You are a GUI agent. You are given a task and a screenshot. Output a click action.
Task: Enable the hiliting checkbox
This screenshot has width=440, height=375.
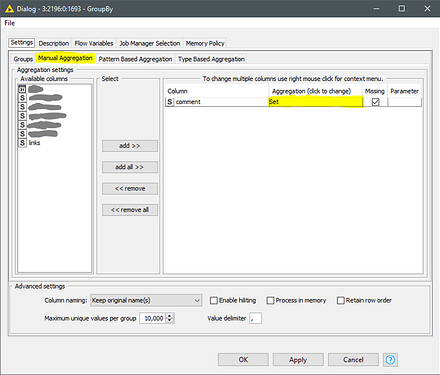pos(214,300)
